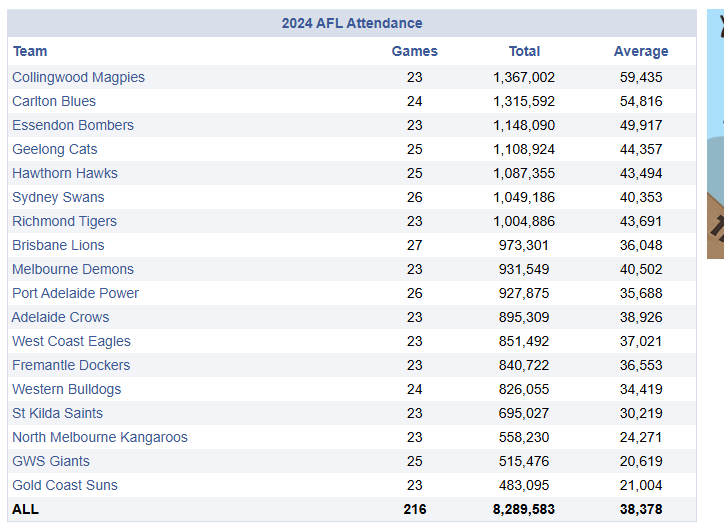Open Brisbane Lions team link
Viewport: 724px width, 529px height.
coord(58,245)
